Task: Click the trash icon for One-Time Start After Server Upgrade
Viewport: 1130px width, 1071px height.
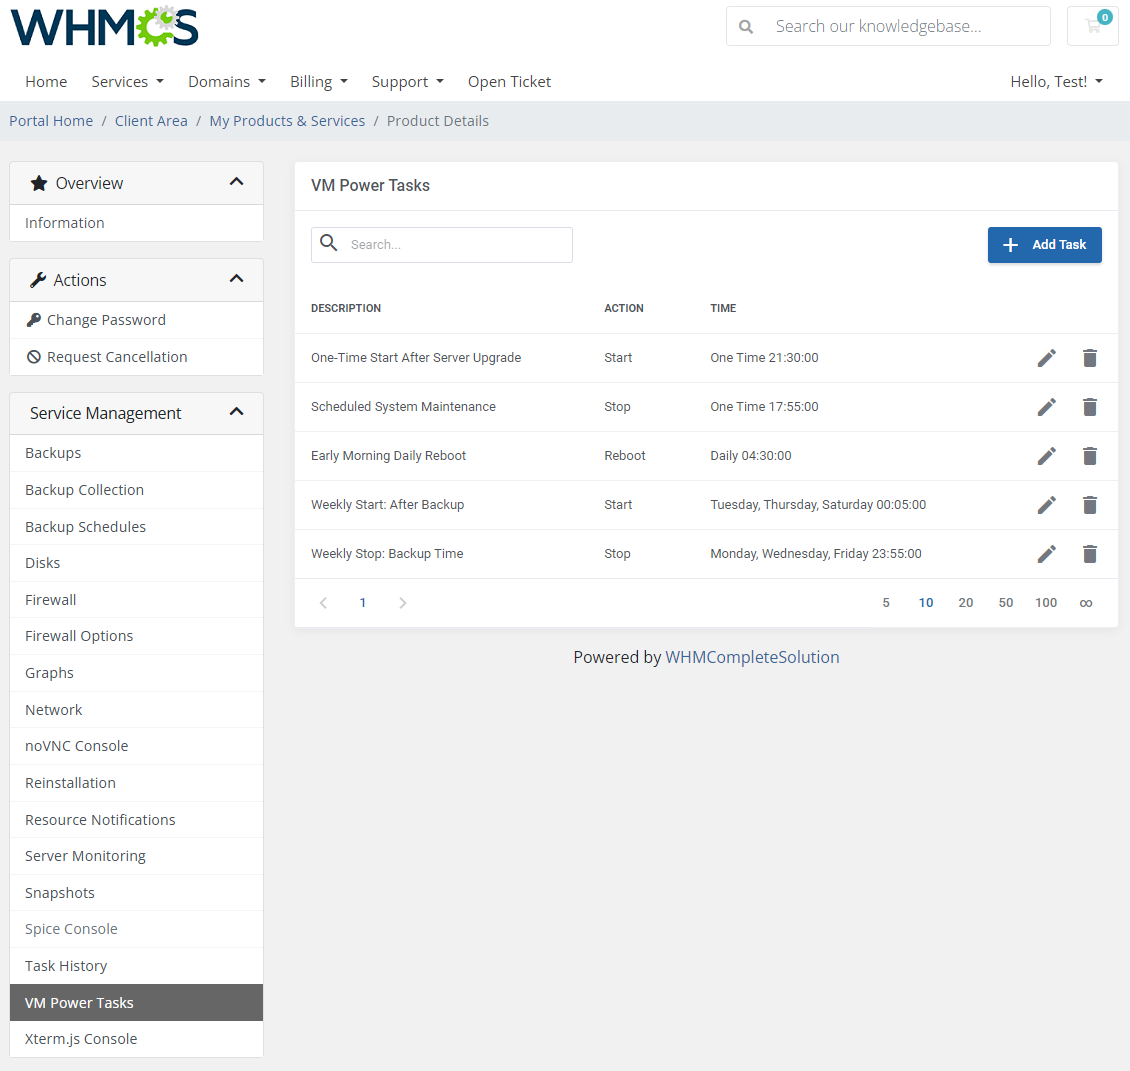Action: point(1089,358)
